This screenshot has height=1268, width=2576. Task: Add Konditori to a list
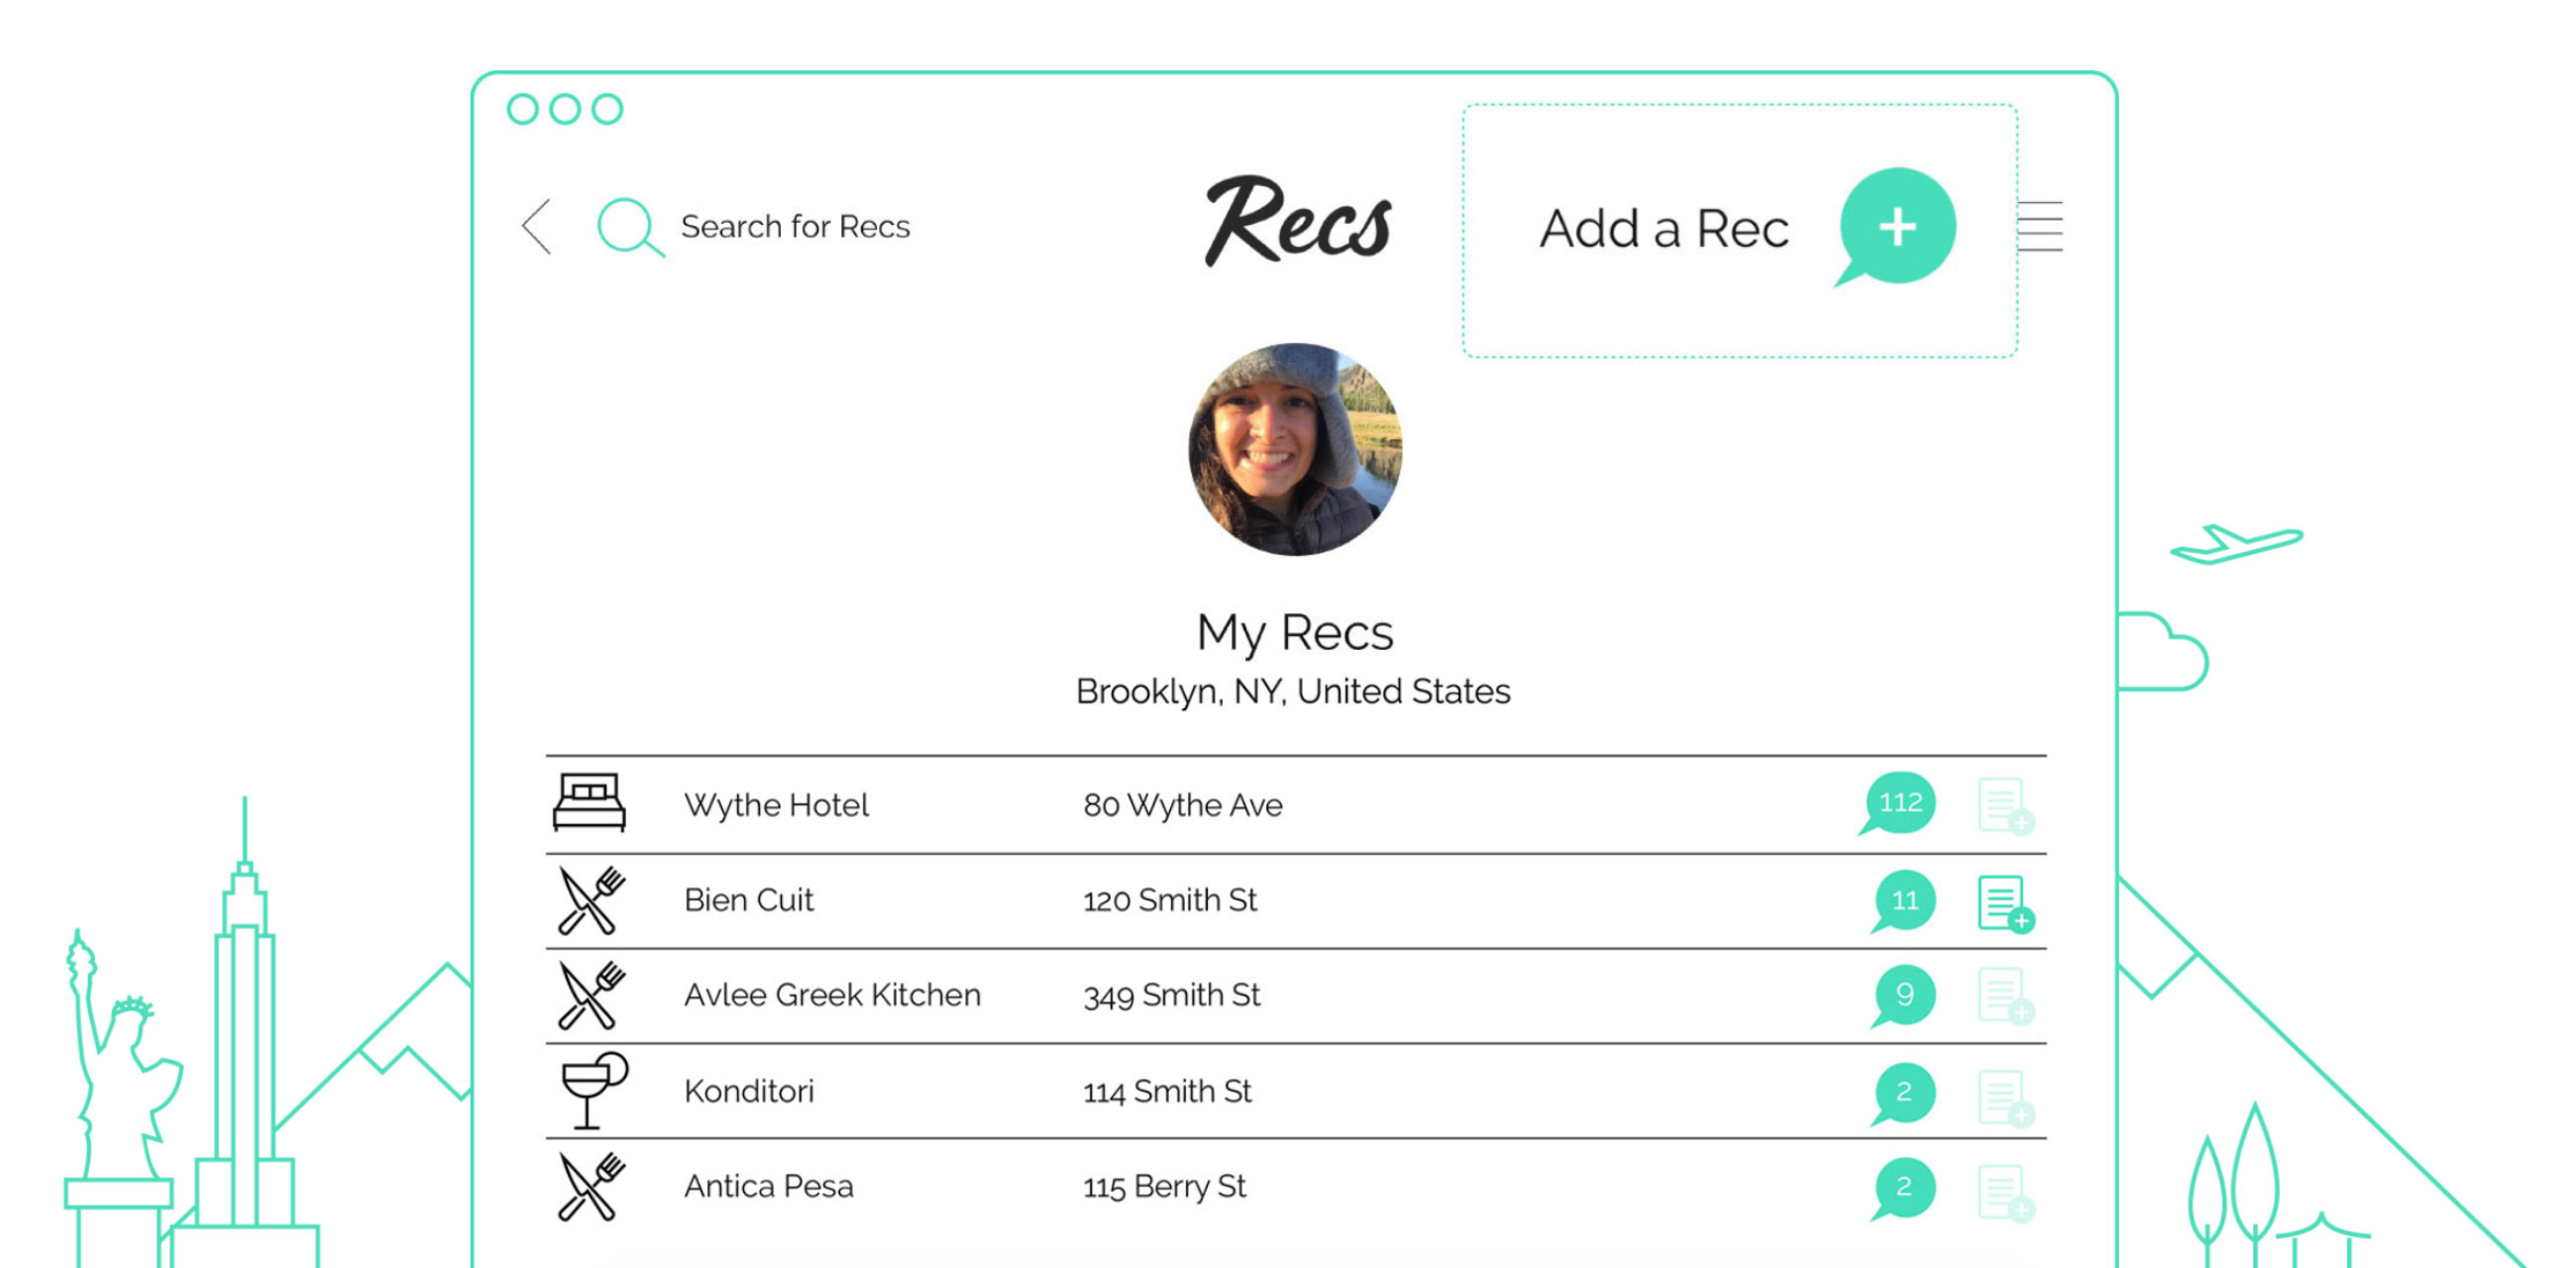click(2004, 1098)
